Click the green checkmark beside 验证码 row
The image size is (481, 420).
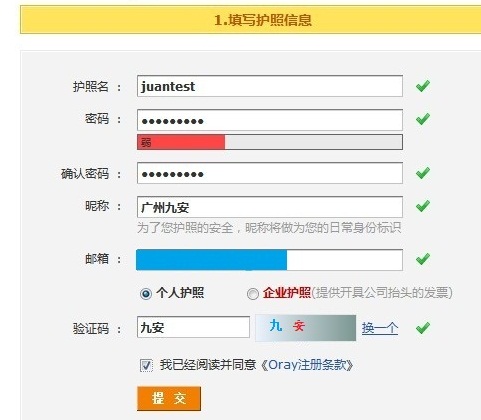(423, 328)
